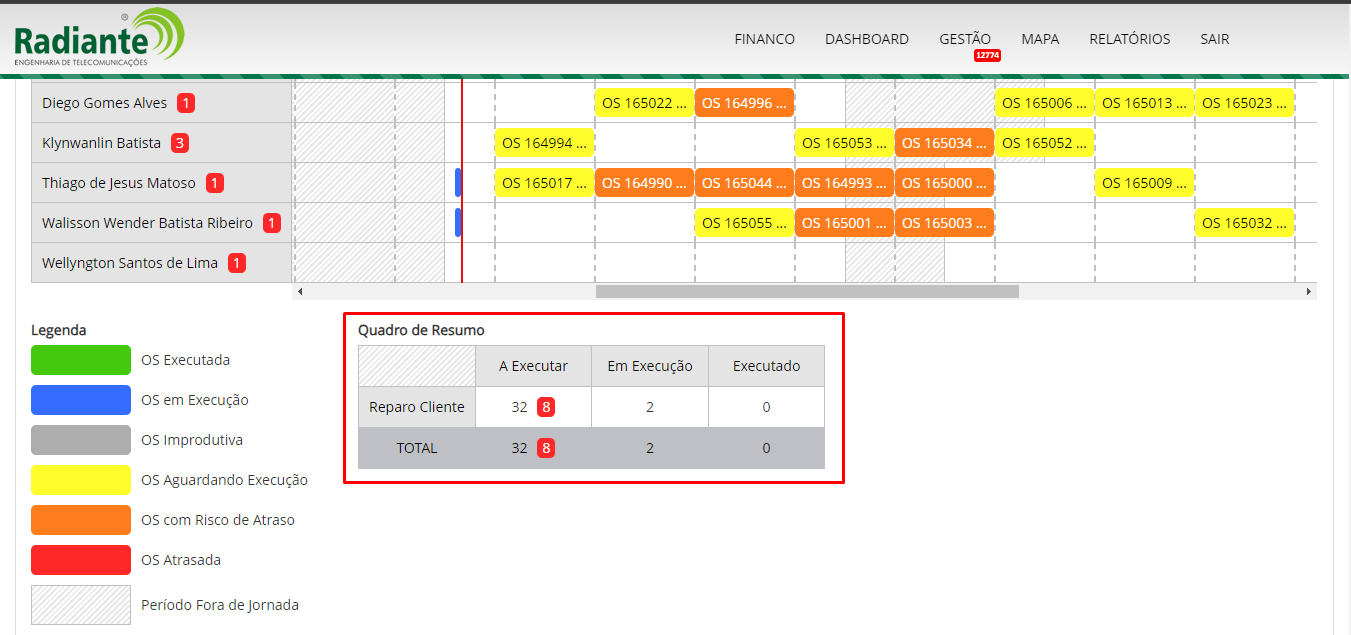Click the timeline scrollbar right arrow
The image size is (1351, 635).
[1308, 291]
